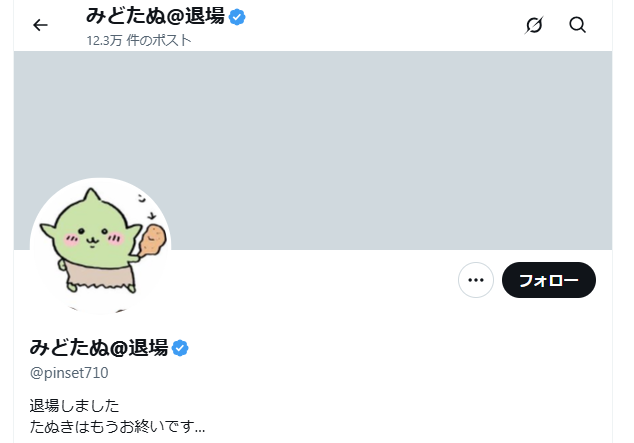
Task: Open the three-dot more options button
Action: [476, 280]
